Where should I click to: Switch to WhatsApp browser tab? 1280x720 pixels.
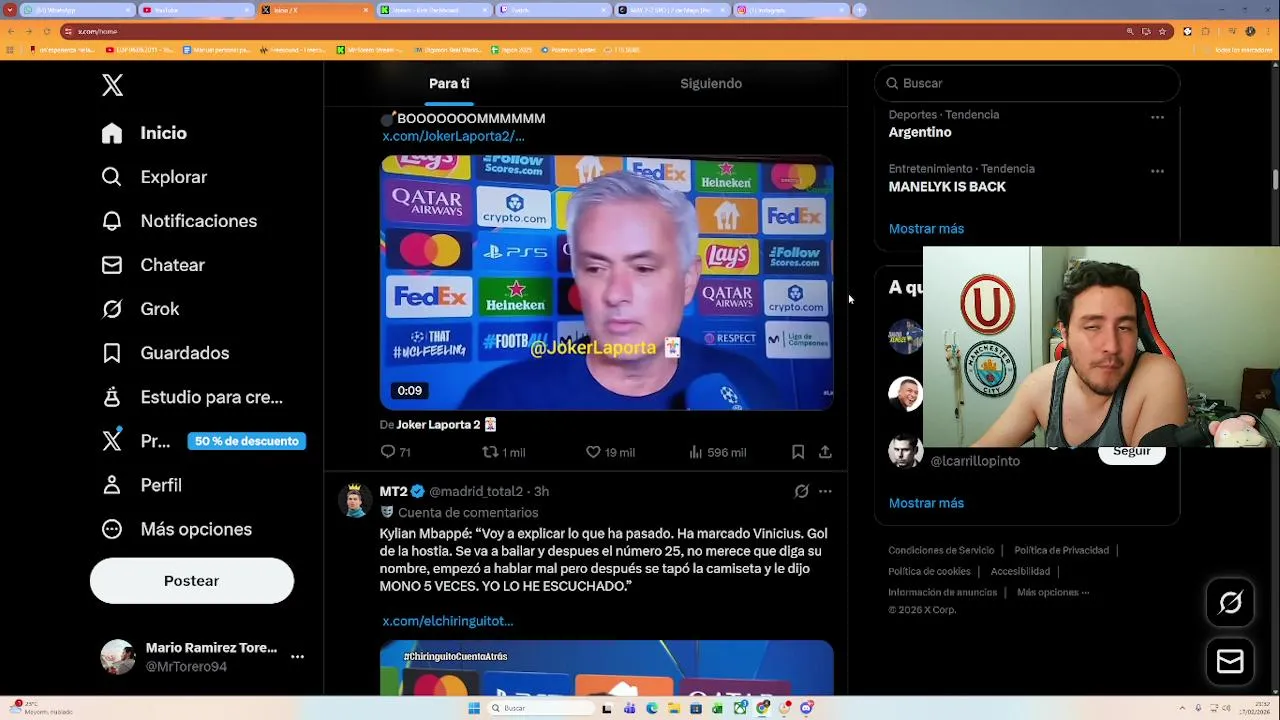pos(75,10)
